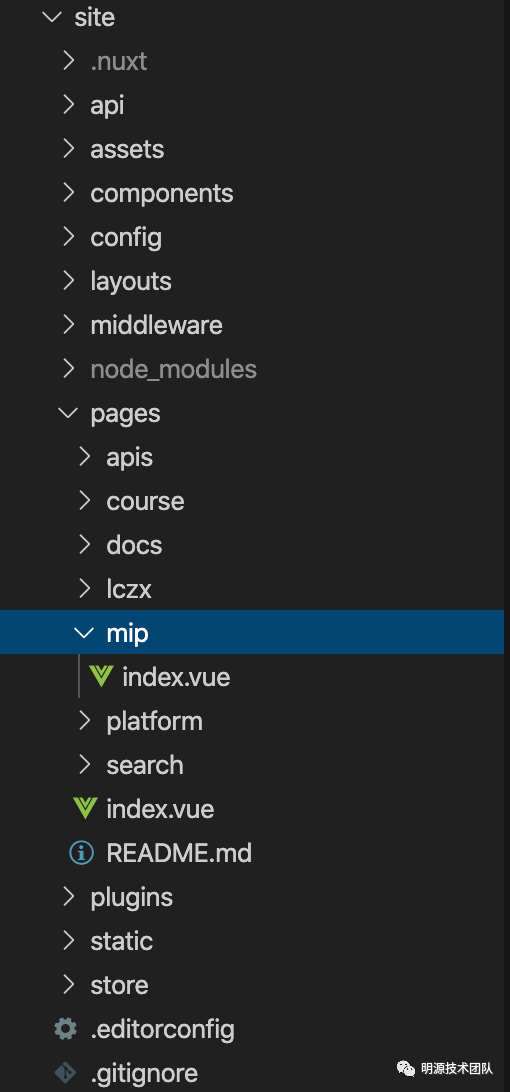Open the plugins folder
510x1092 pixels.
click(252, 897)
